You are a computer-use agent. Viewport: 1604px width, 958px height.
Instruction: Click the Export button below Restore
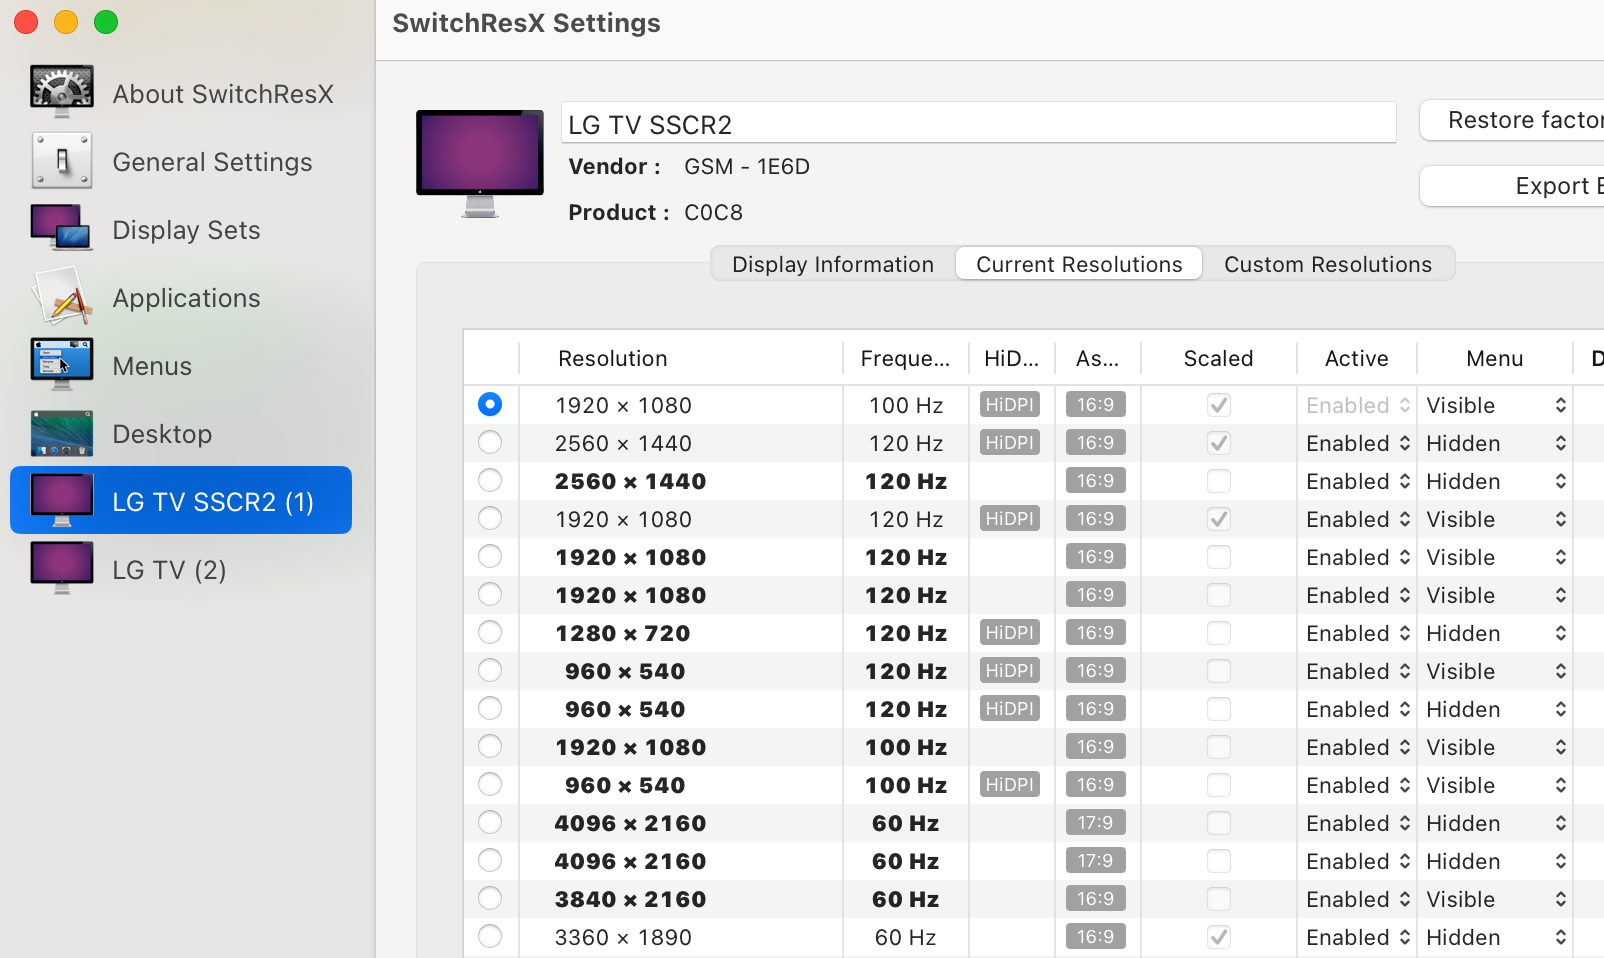click(x=1512, y=186)
